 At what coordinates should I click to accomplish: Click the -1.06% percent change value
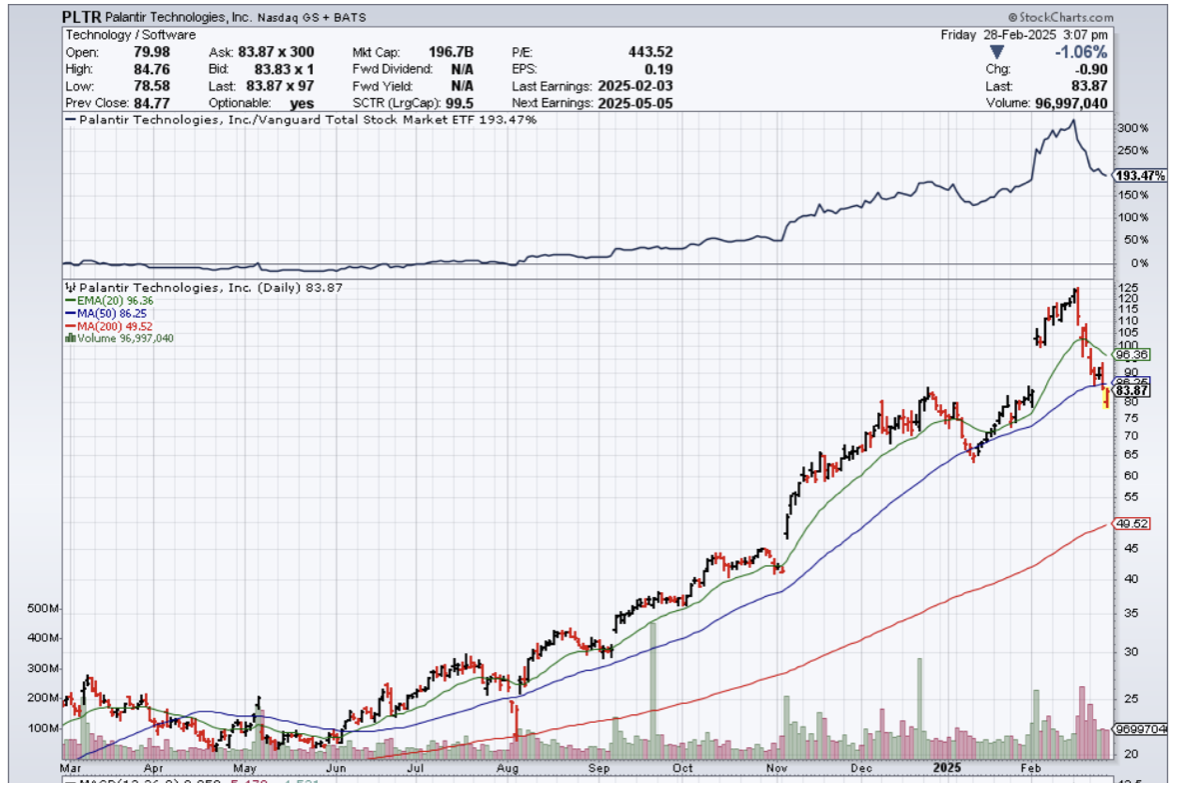tap(1081, 52)
